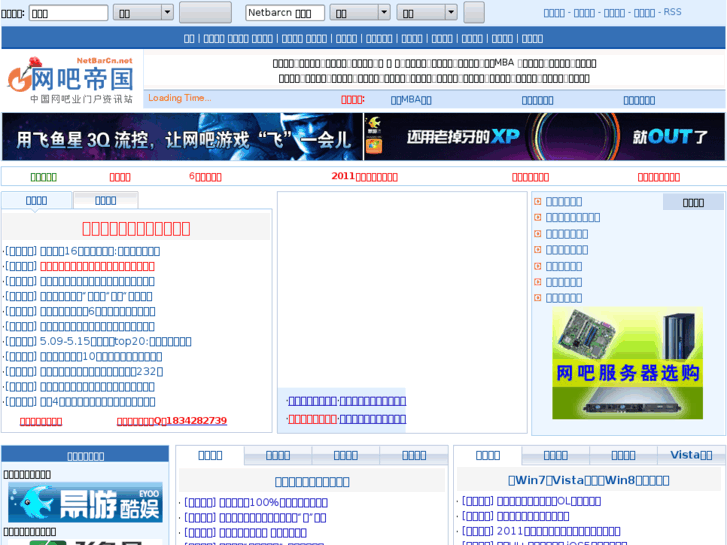Open the dropdown beside the first search box
Screen dimensions: 727x545
tap(143, 13)
